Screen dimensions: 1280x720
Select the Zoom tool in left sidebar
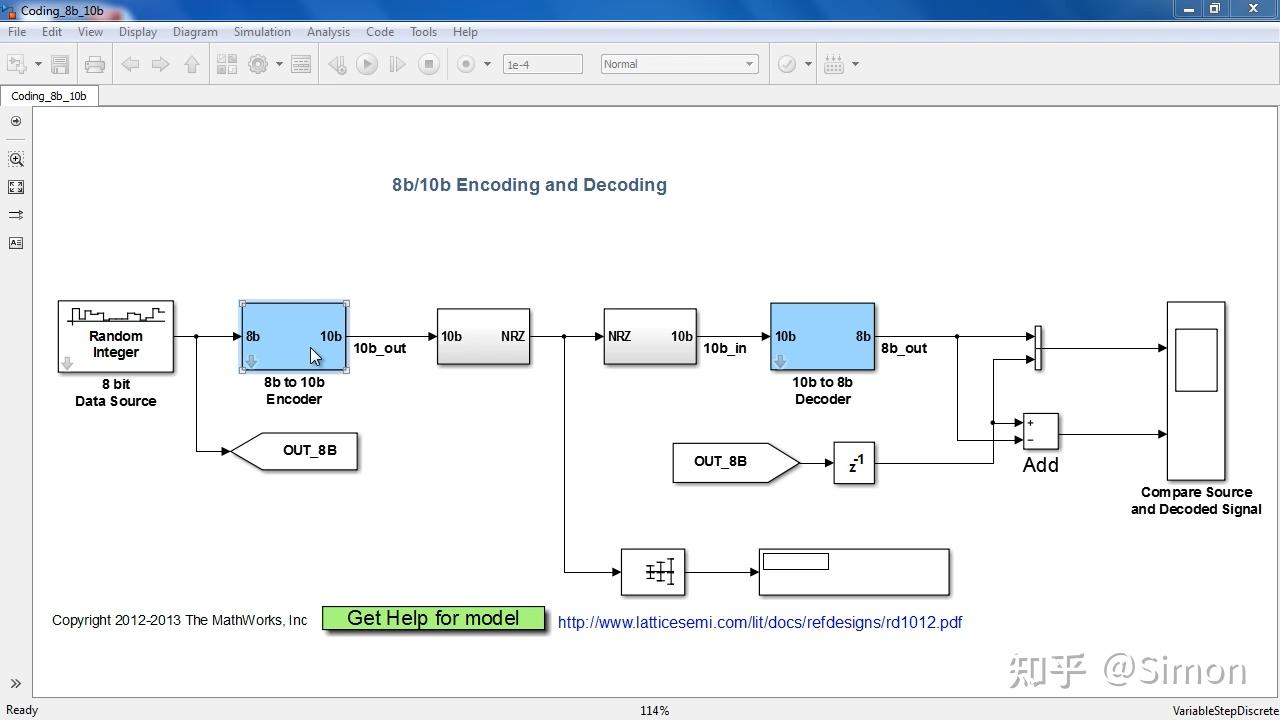(x=16, y=159)
